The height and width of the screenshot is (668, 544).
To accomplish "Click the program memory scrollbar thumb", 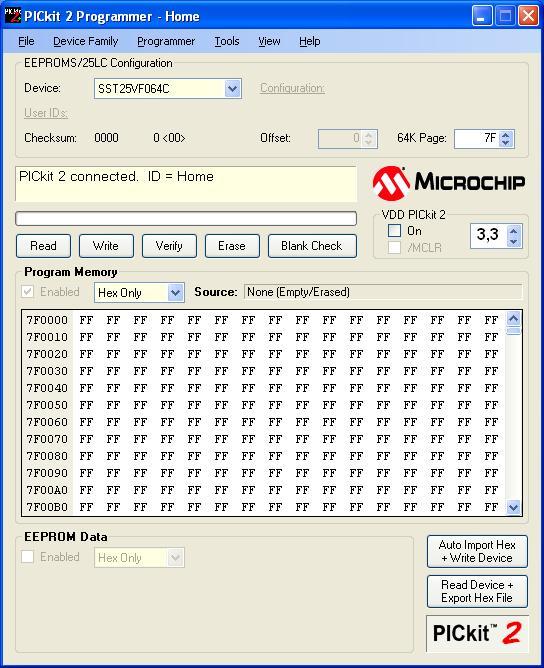I will pos(514,331).
